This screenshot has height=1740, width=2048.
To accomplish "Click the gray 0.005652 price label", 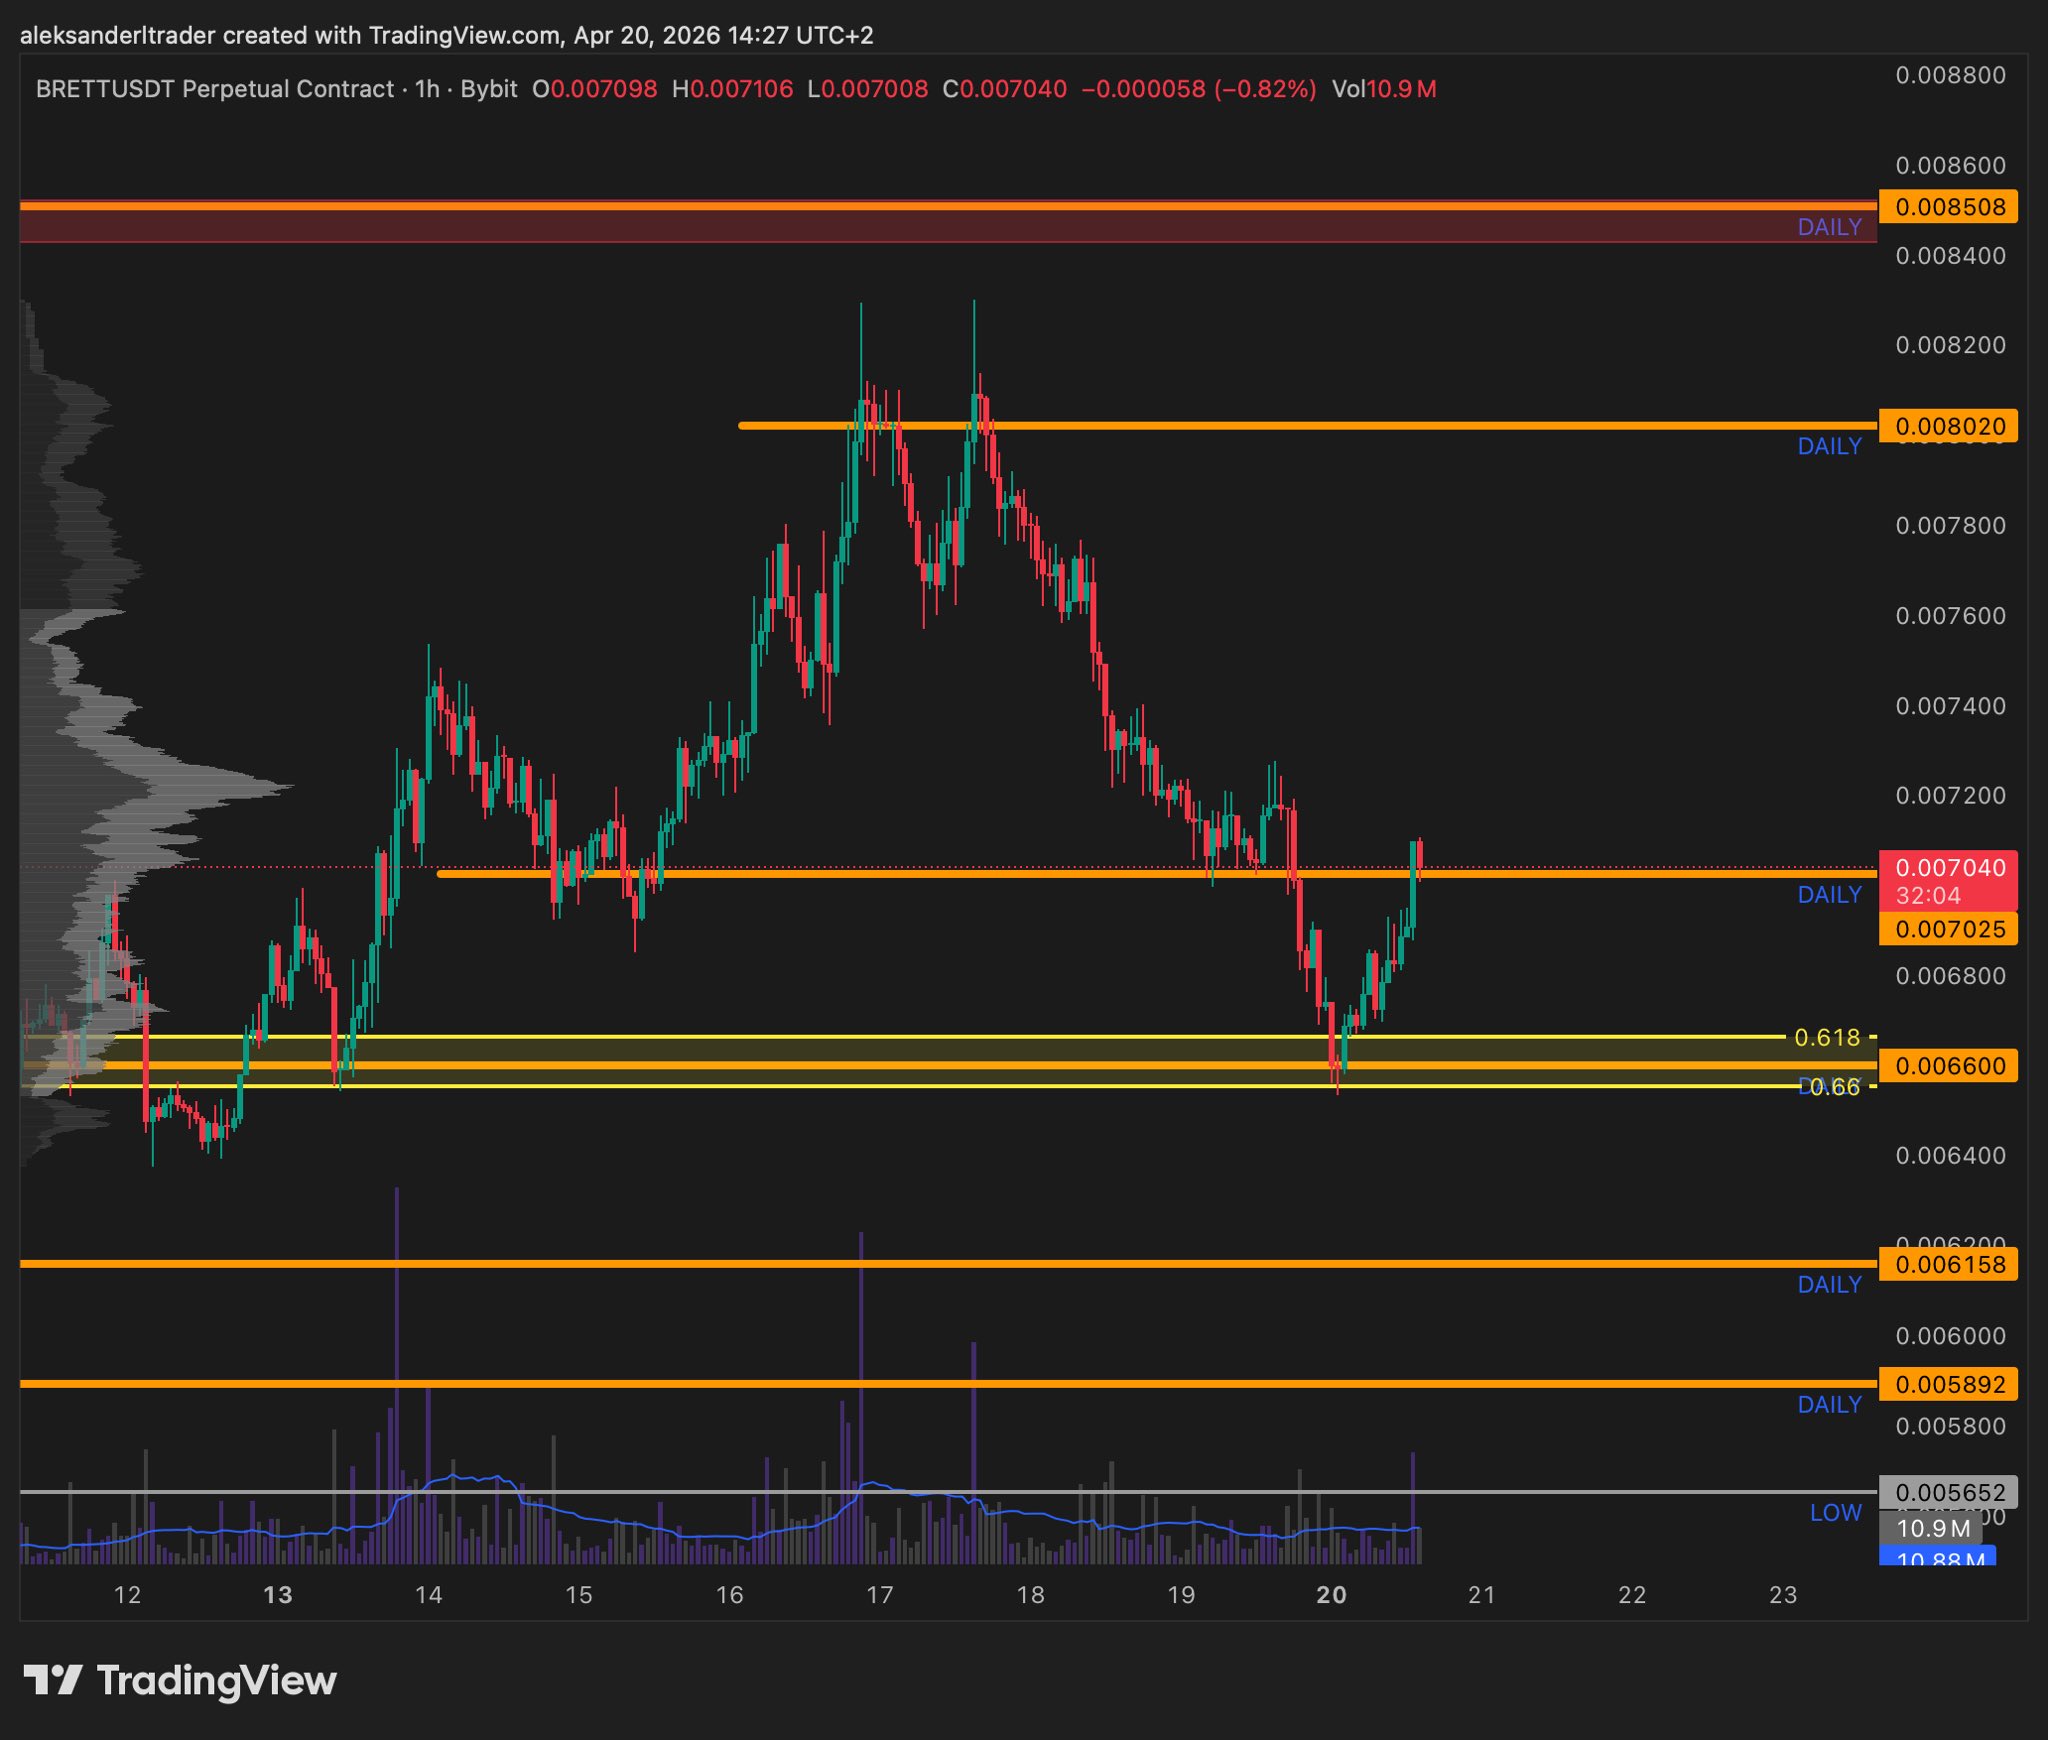I will click(x=1948, y=1493).
